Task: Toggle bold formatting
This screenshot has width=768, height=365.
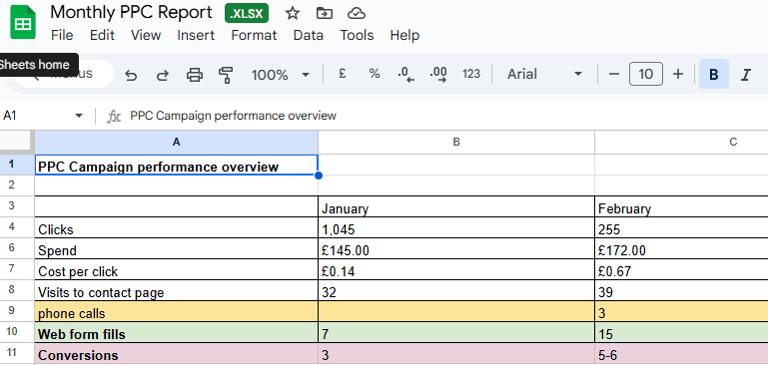Action: point(714,74)
